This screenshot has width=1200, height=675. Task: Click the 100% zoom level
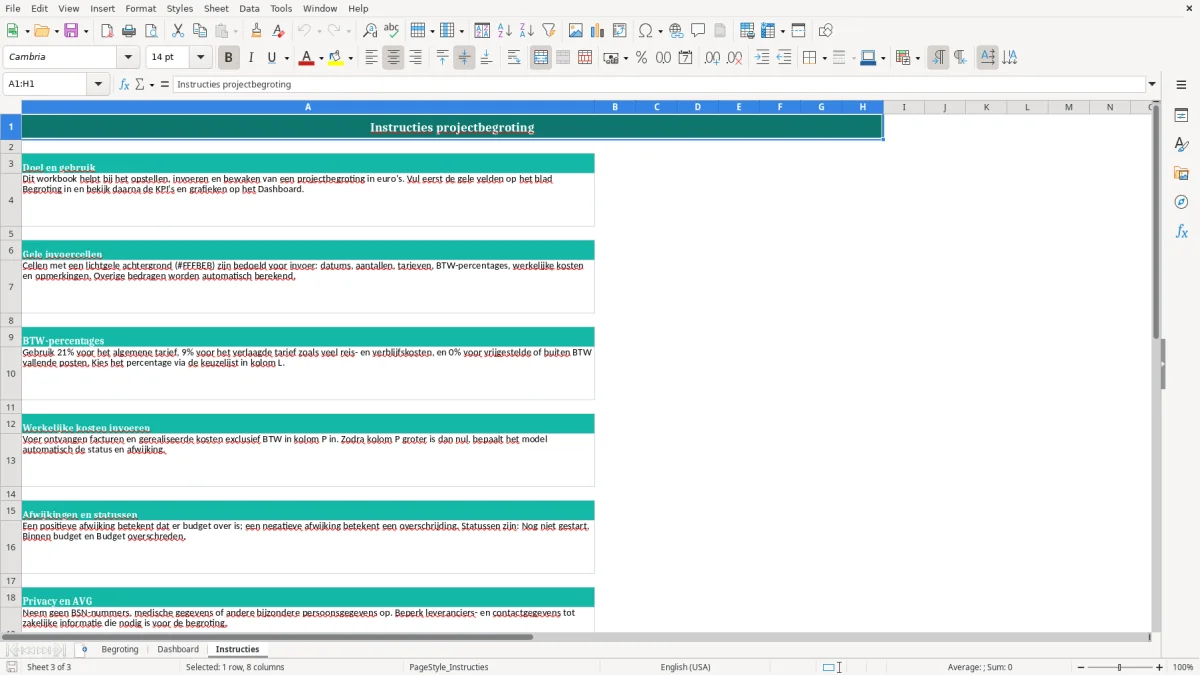[x=1183, y=667]
